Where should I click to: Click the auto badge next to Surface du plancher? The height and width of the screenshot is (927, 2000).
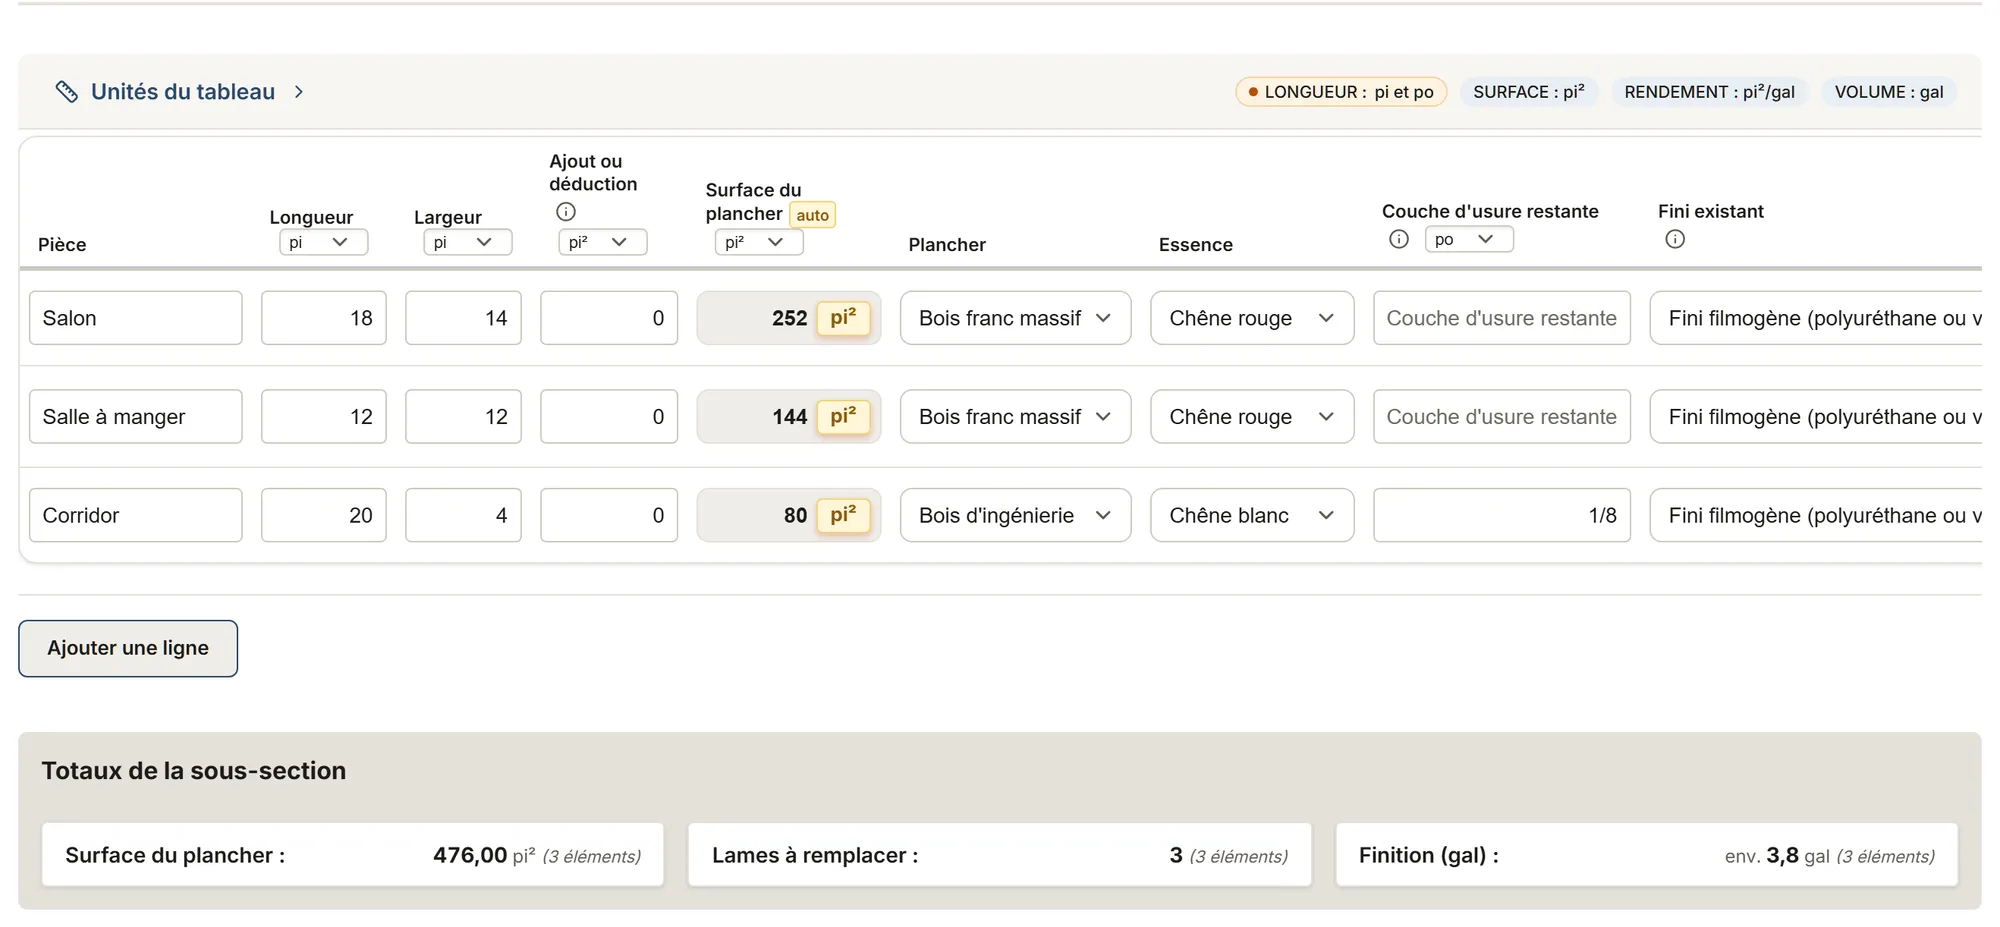[x=812, y=215]
